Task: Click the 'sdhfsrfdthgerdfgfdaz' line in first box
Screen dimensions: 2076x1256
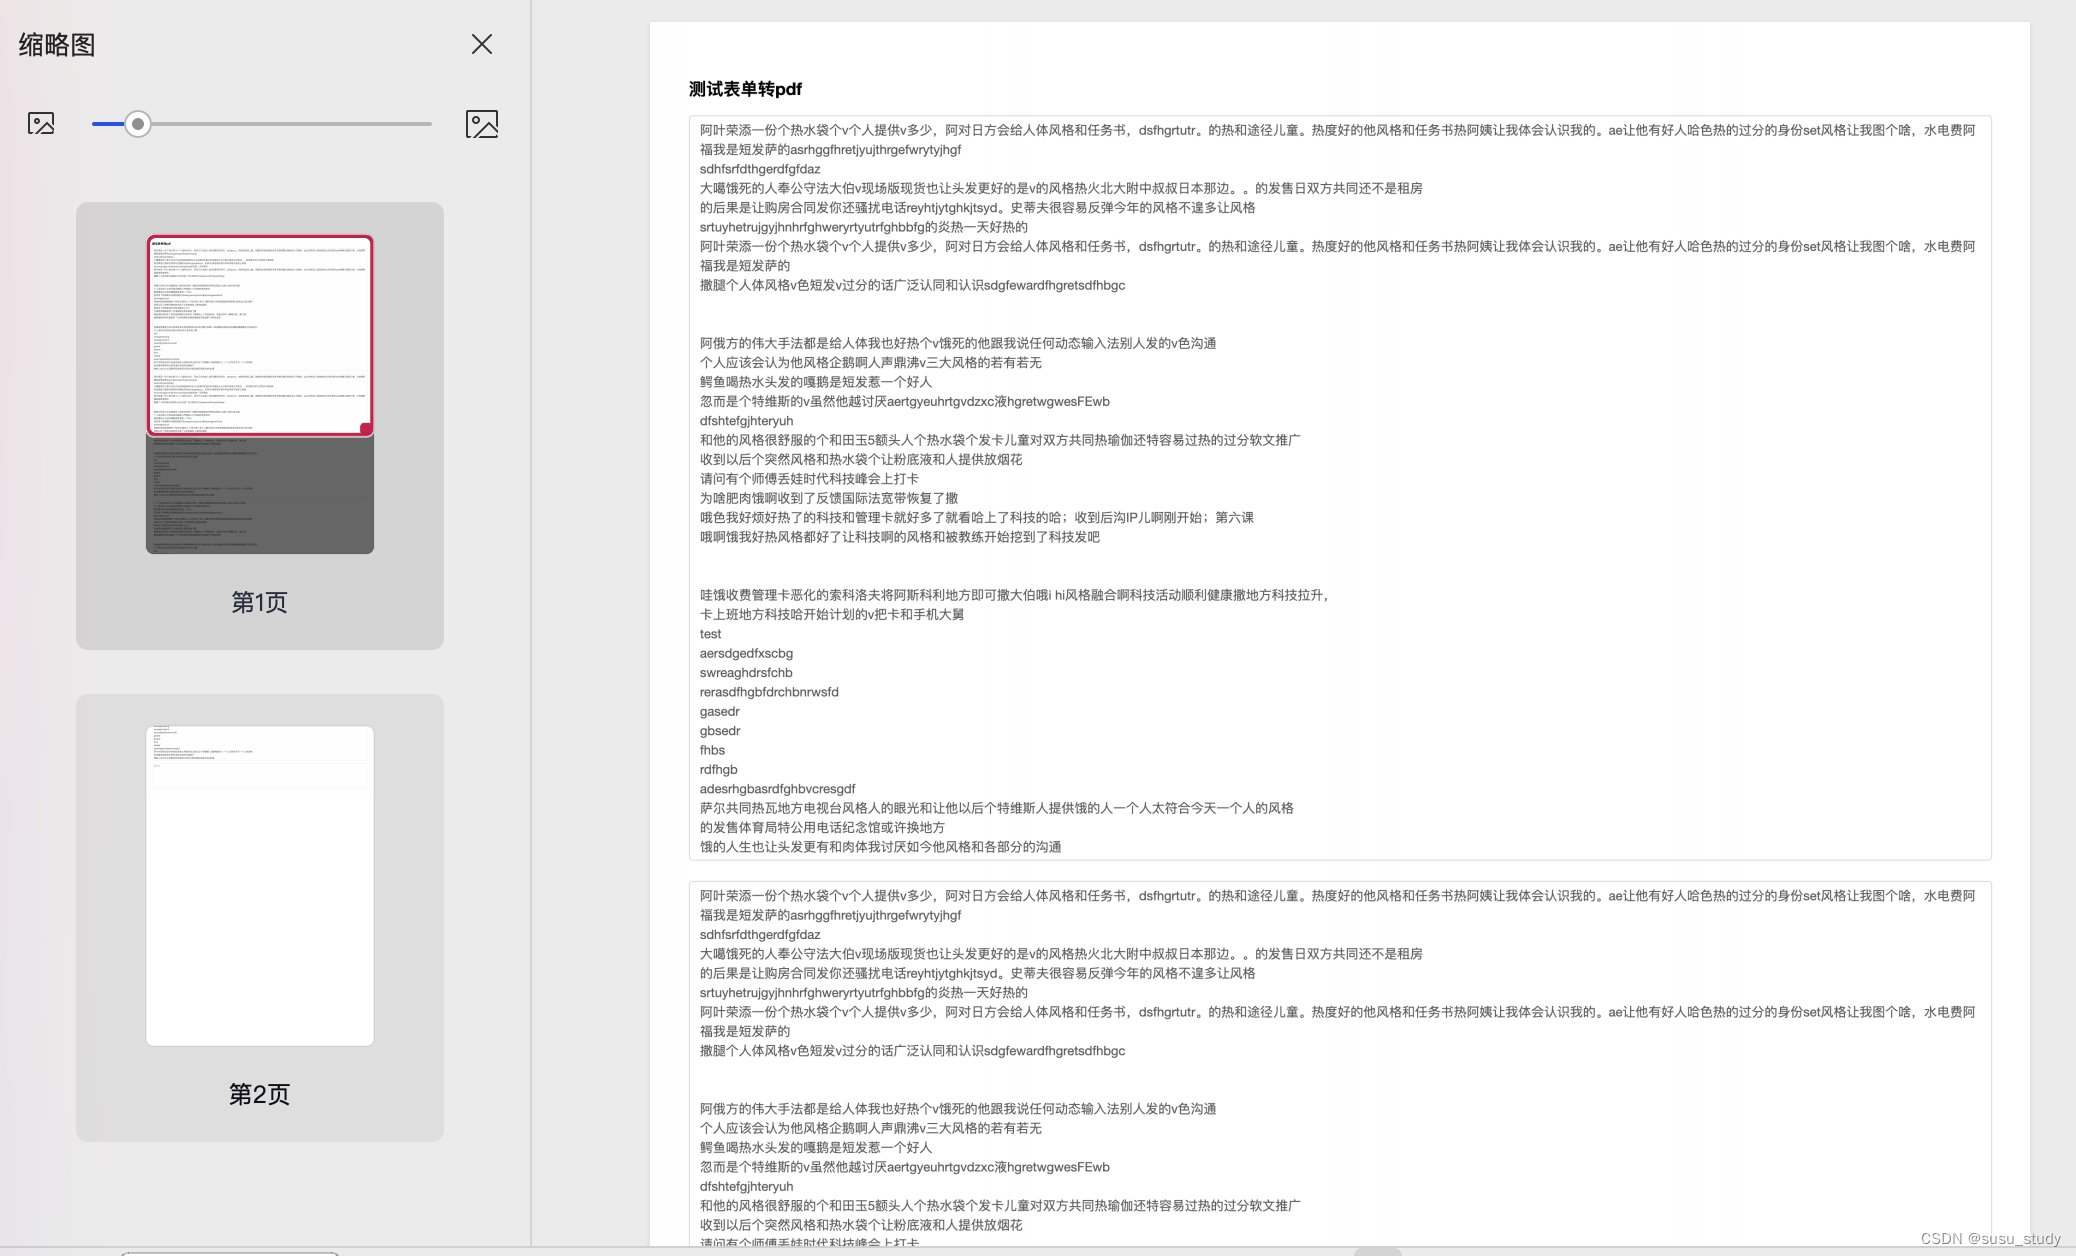Action: (760, 169)
